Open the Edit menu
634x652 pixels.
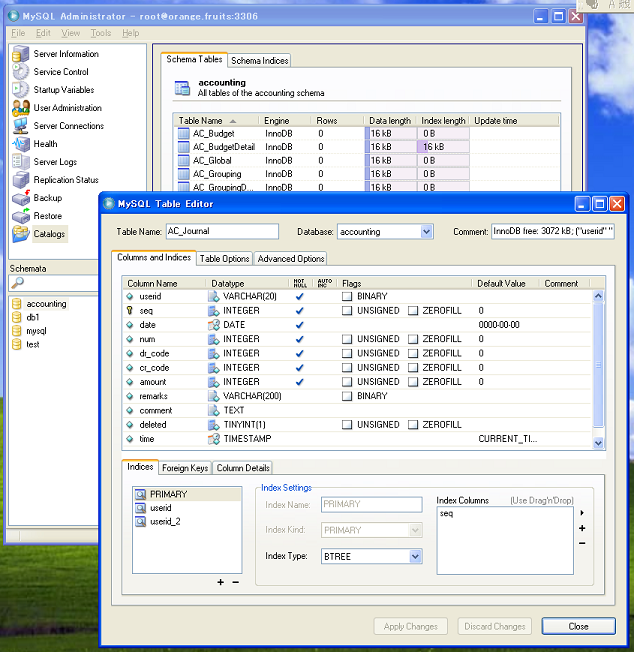43,33
